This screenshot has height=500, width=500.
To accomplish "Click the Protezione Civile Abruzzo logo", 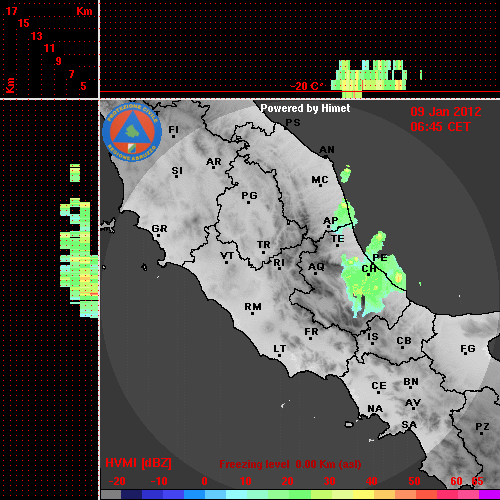I will (x=132, y=132).
